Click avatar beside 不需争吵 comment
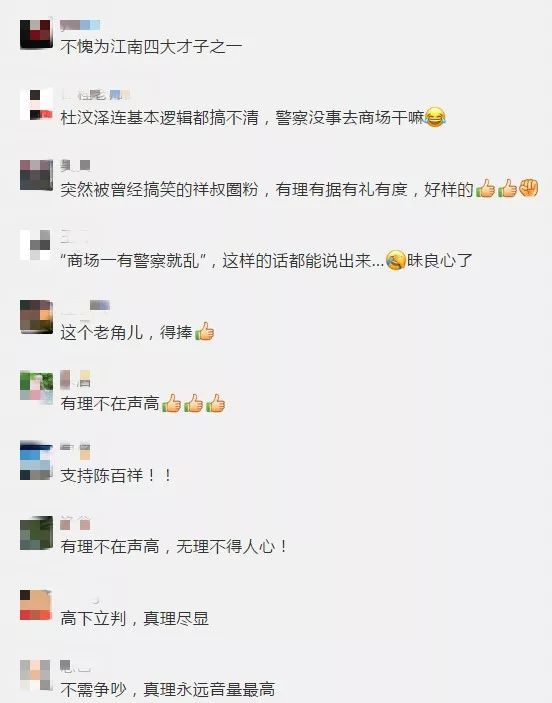Screen dimensions: 552x703 [x=36, y=675]
